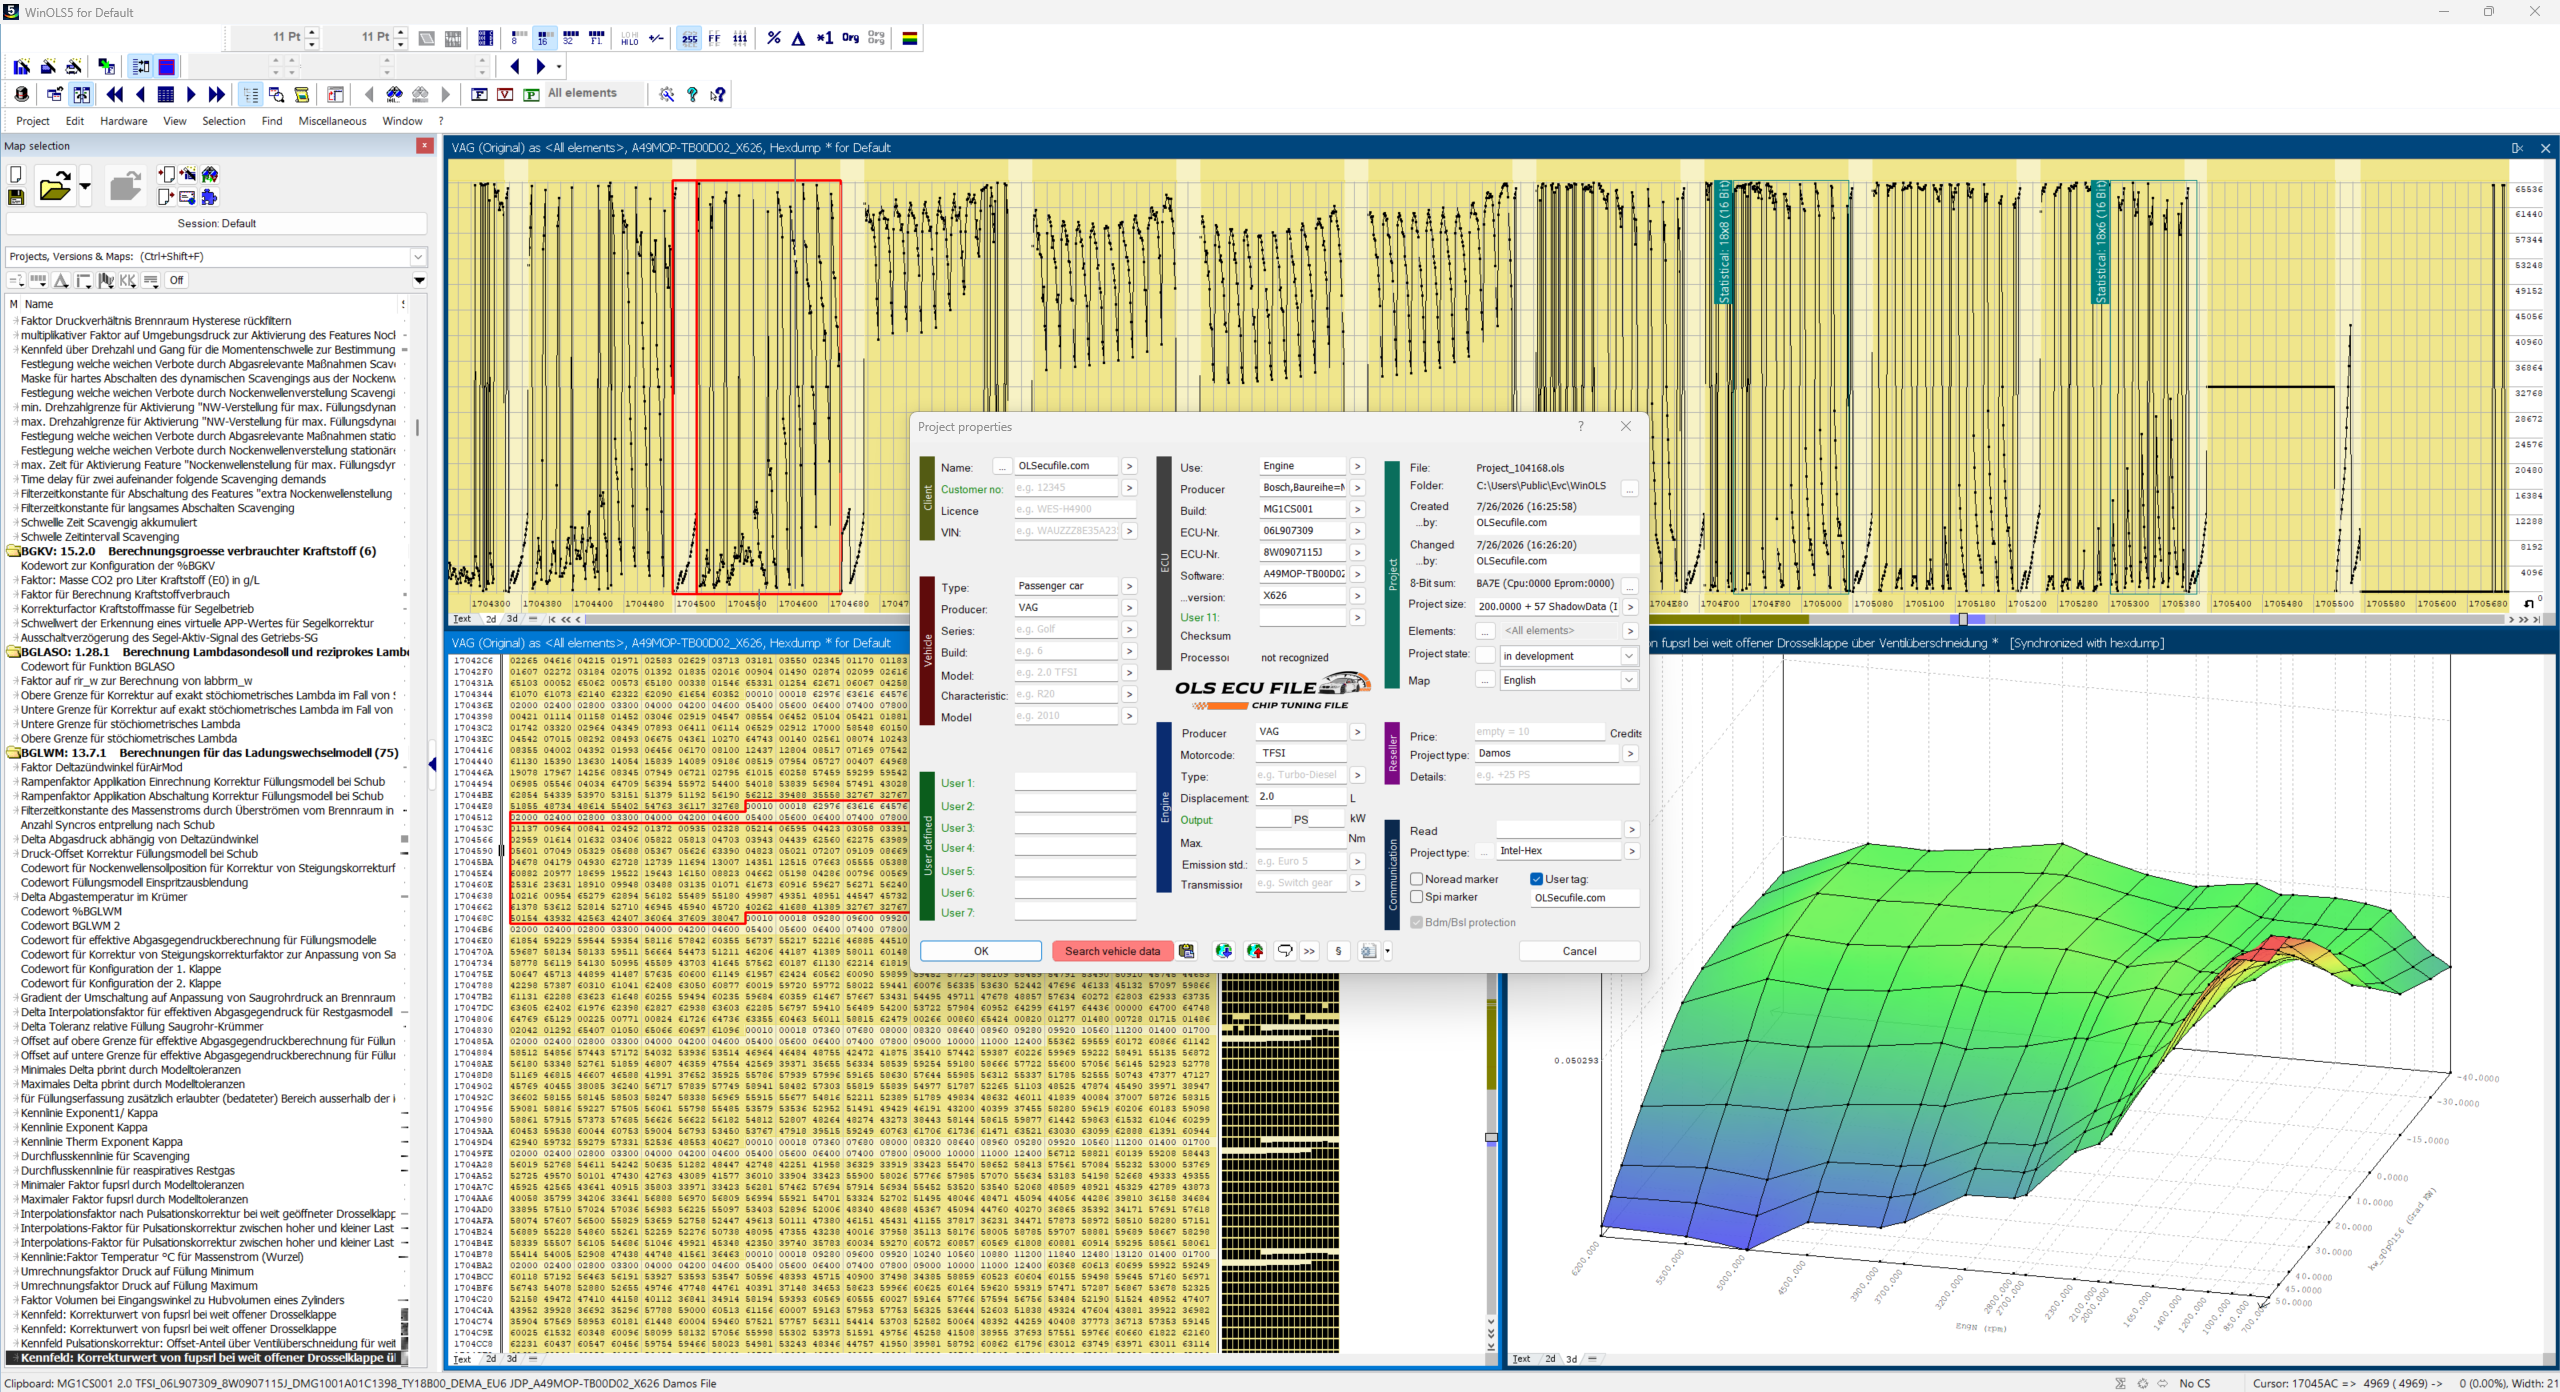Click the VIN input field
2560x1392 pixels.
point(1066,531)
